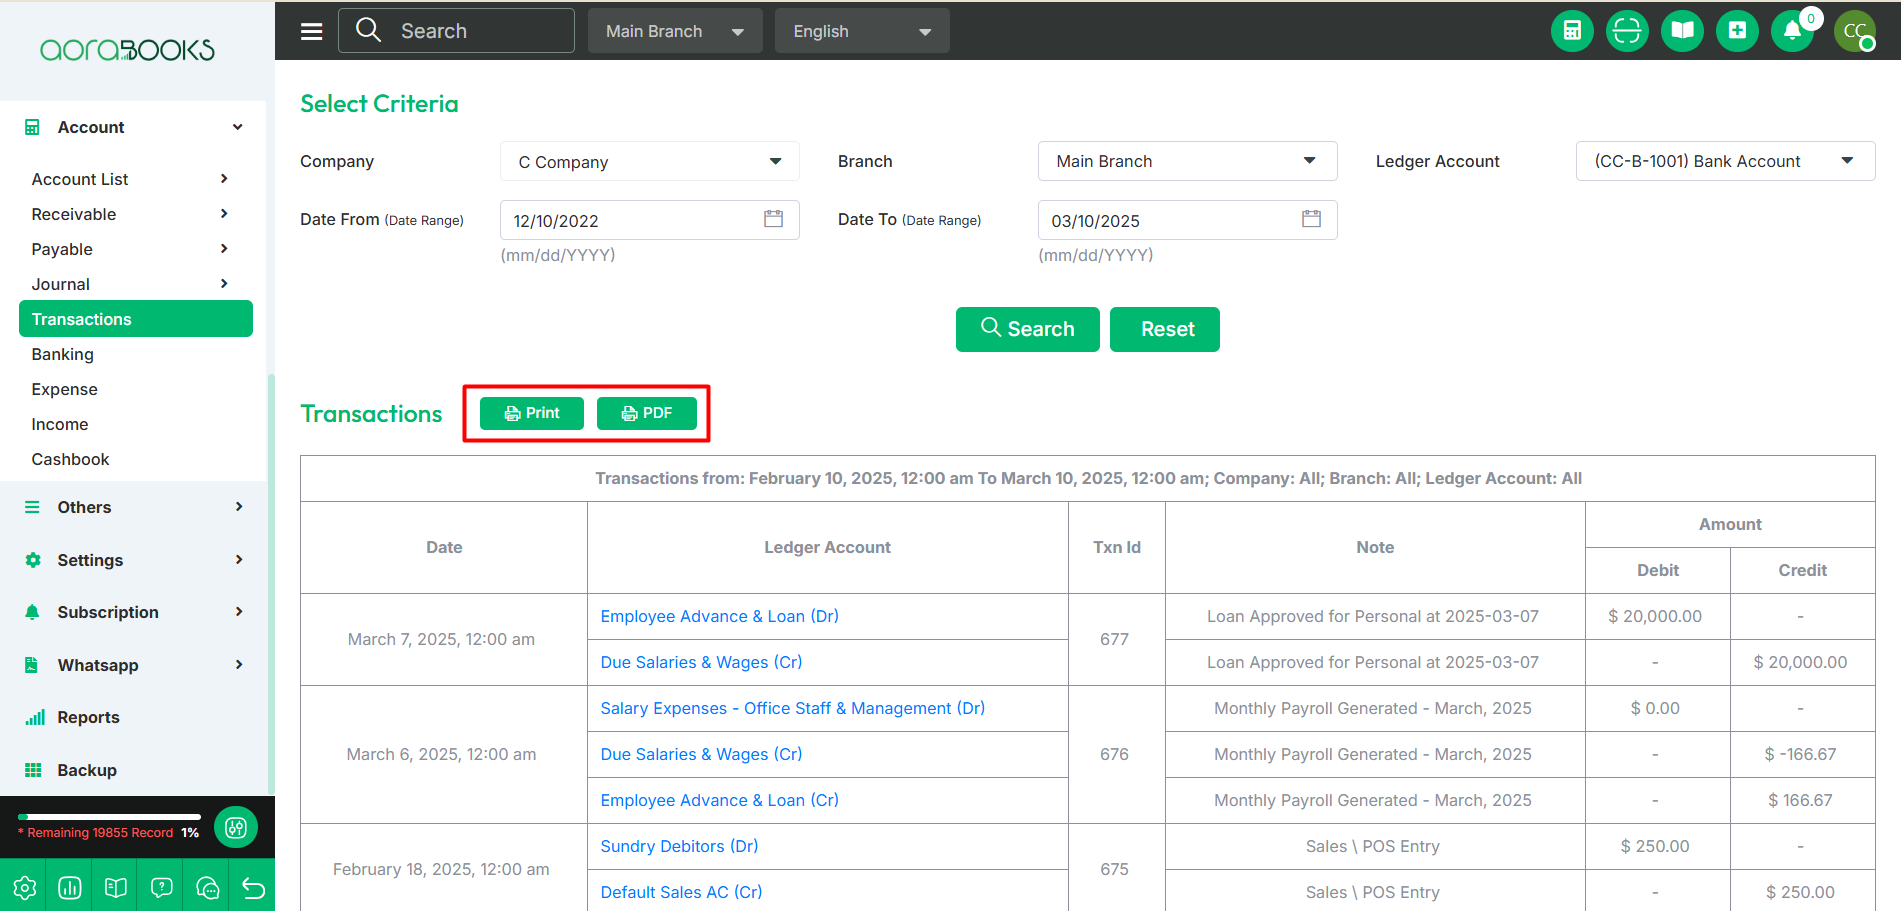The height and width of the screenshot is (911, 1901).
Task: Open Expense in sidebar
Action: (65, 389)
